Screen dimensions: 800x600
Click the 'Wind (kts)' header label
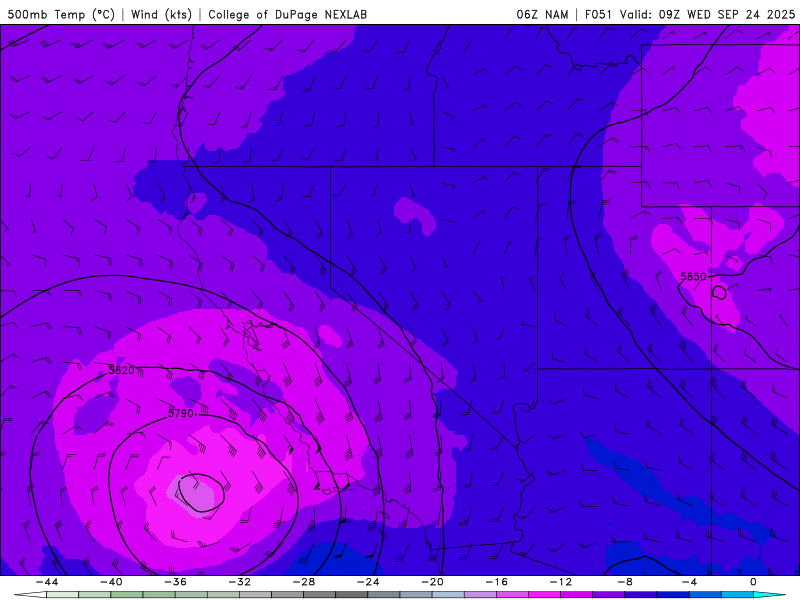pos(161,14)
